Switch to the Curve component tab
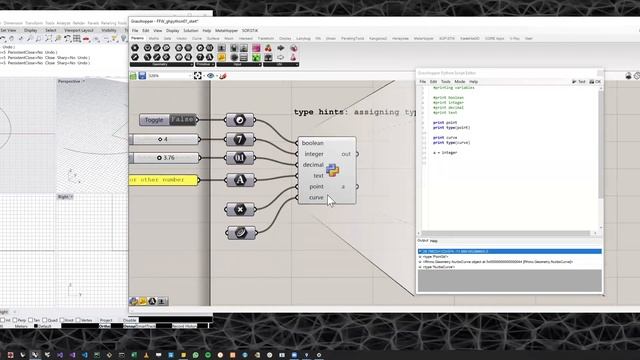The image size is (640, 360). pos(197,38)
